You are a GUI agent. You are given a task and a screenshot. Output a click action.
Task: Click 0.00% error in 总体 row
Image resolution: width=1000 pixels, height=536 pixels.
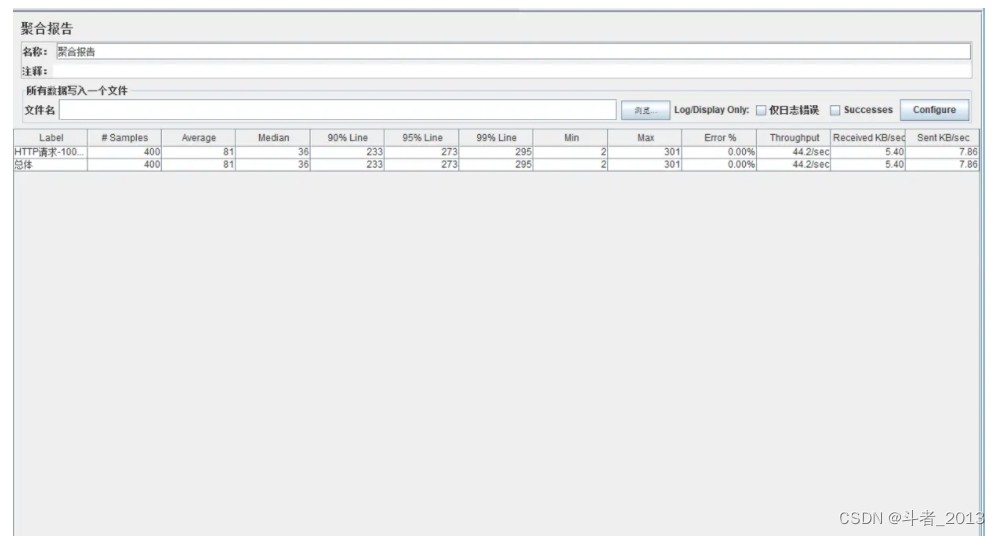click(x=741, y=165)
